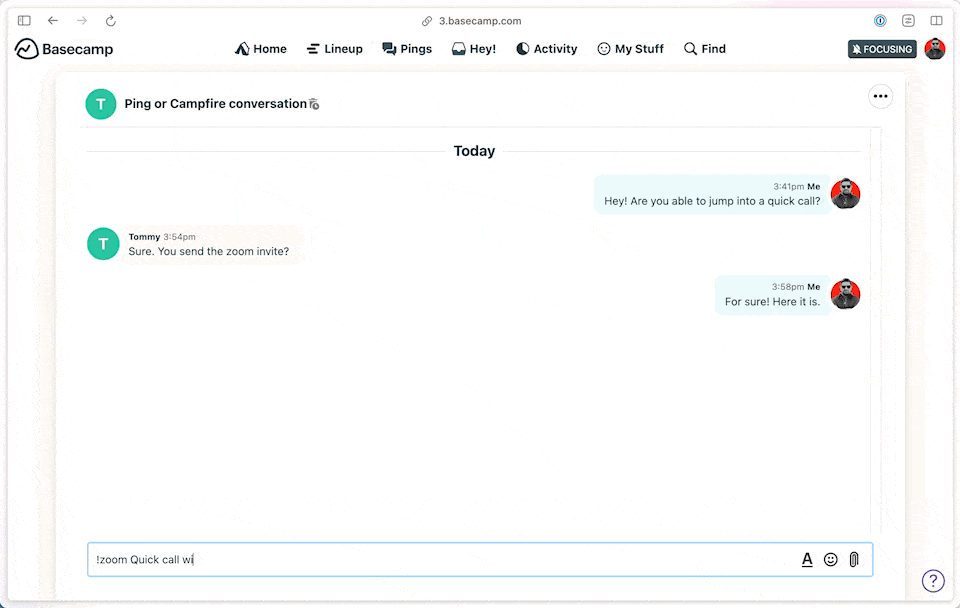Attach a file using the paperclip icon
The image size is (960, 608).
853,559
